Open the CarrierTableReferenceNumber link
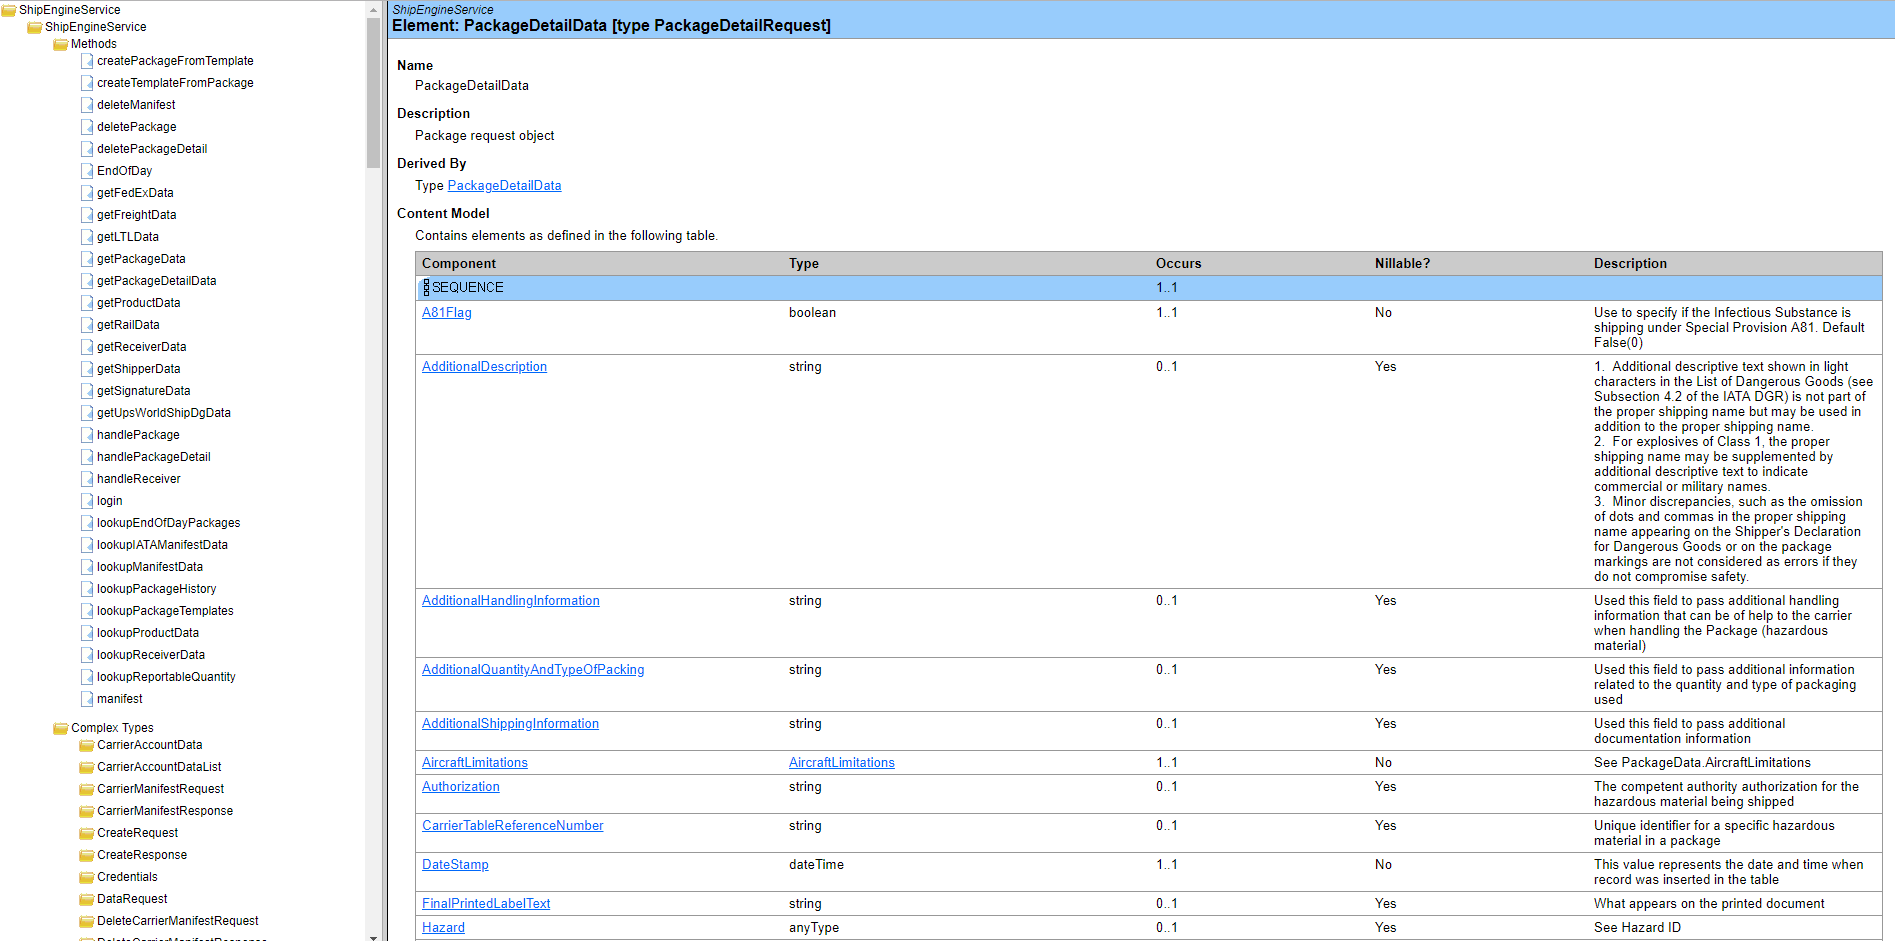 [512, 826]
